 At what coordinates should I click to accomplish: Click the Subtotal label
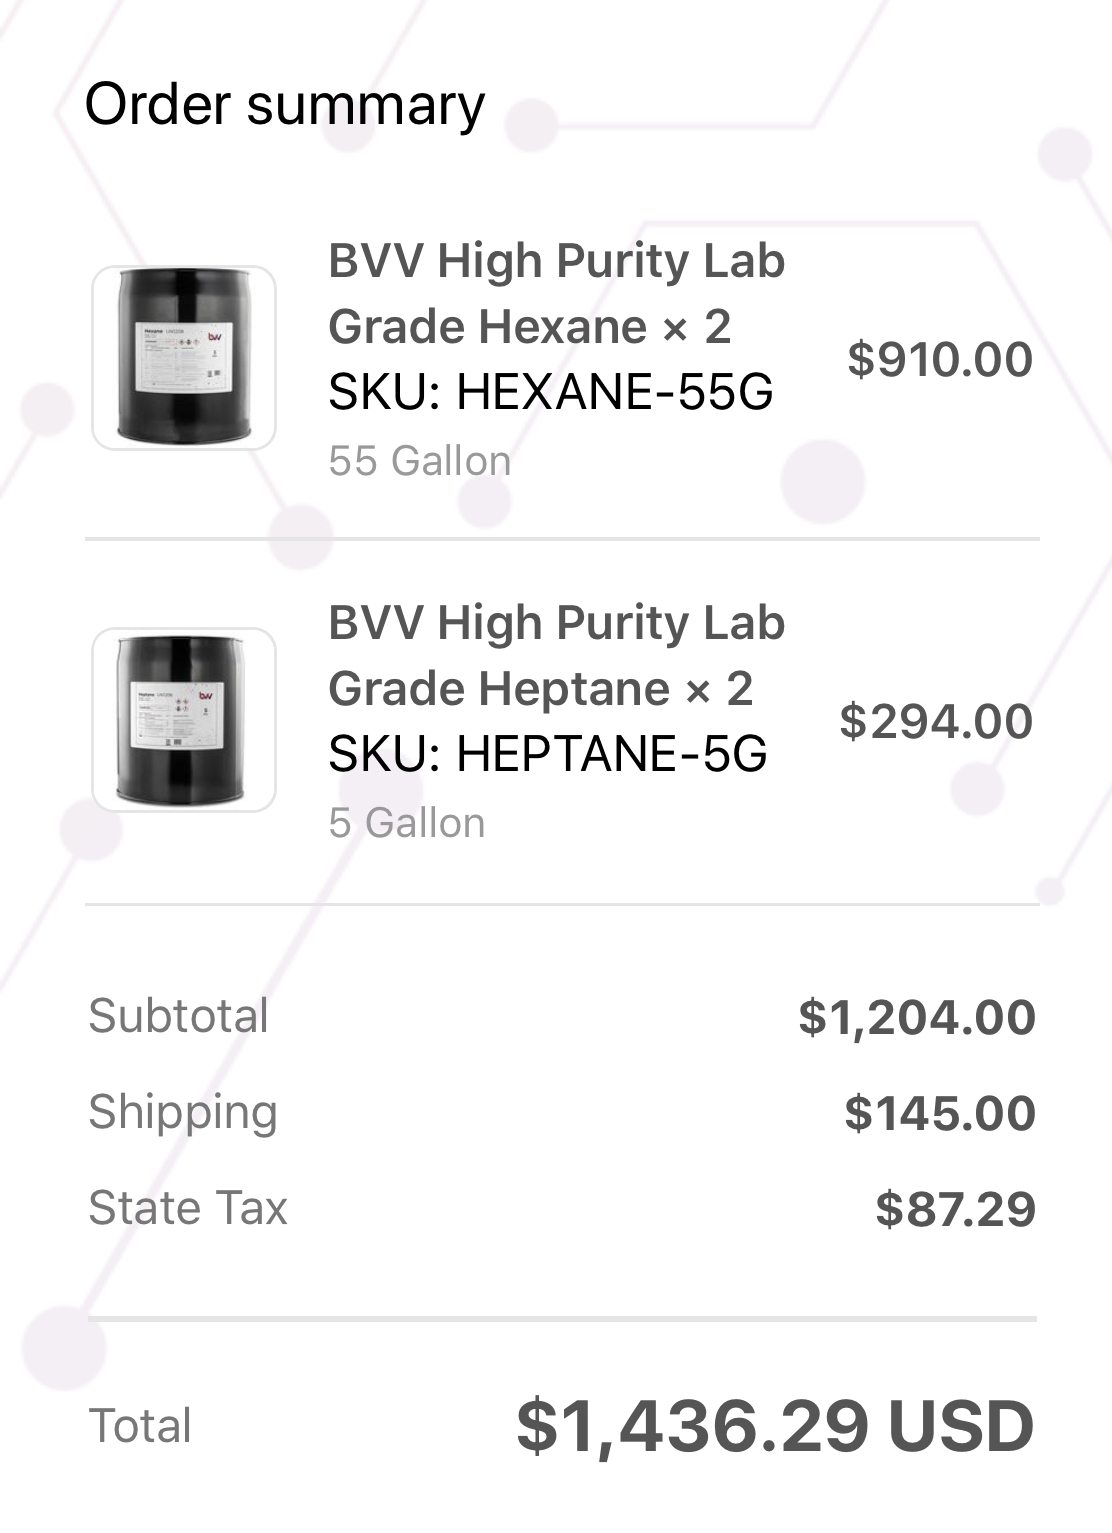(x=178, y=1016)
